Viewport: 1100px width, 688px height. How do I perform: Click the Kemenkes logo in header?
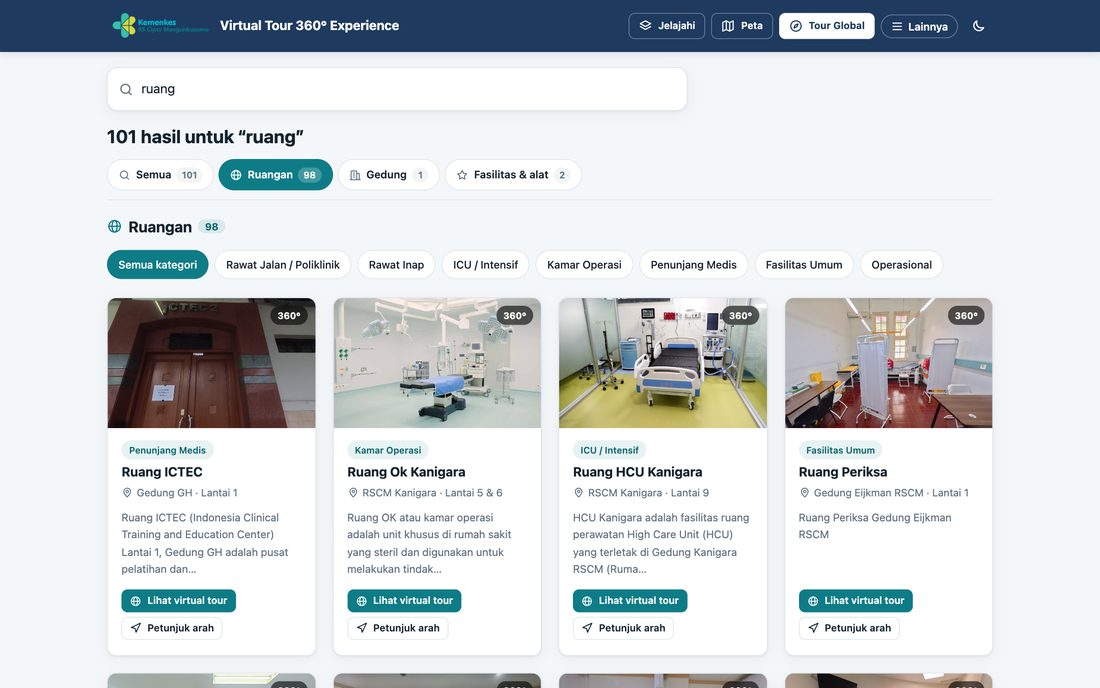161,25
